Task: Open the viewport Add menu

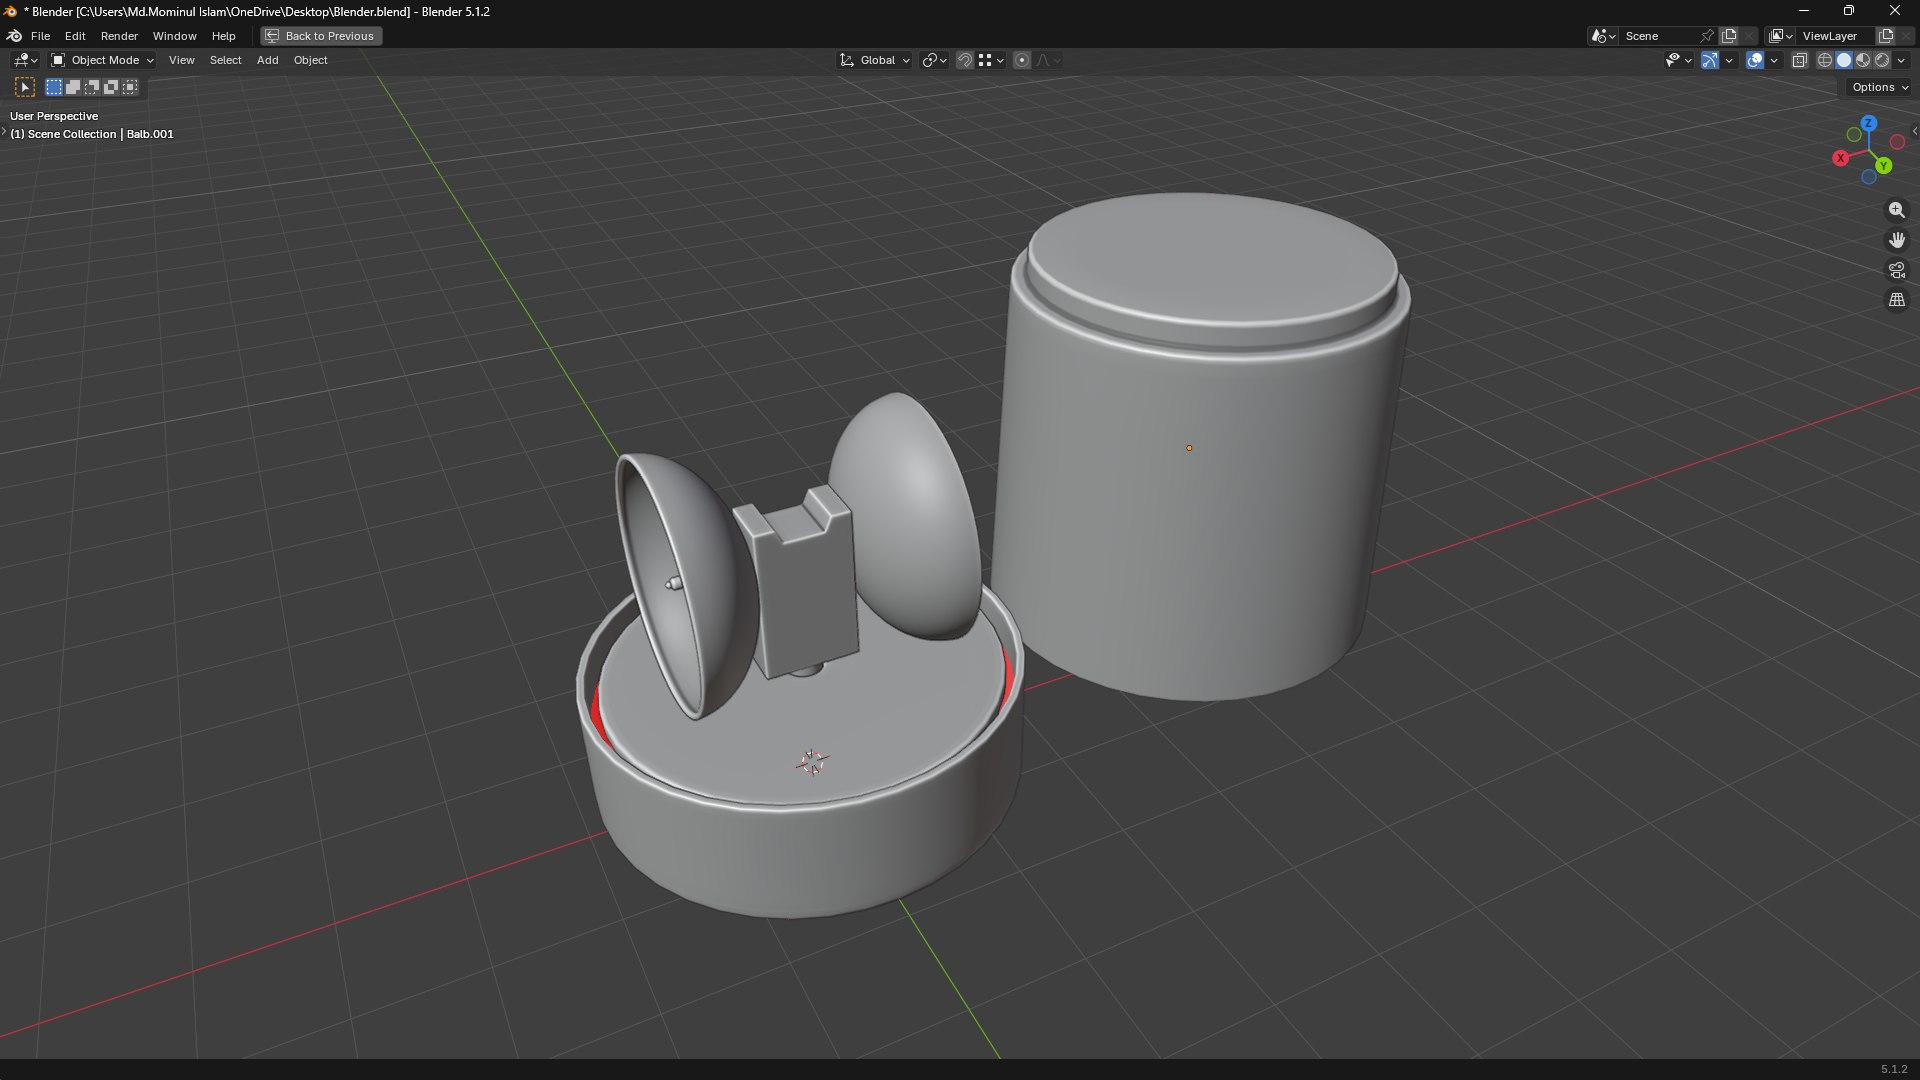Action: pos(267,60)
